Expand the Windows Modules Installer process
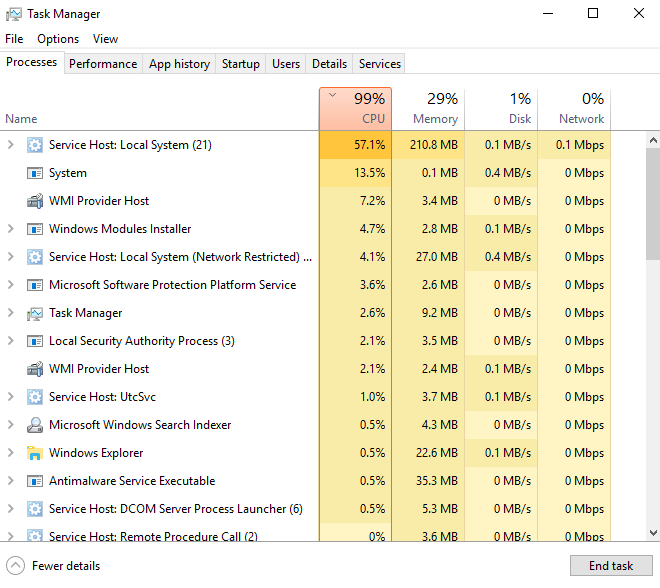This screenshot has width=660, height=588. click(11, 229)
